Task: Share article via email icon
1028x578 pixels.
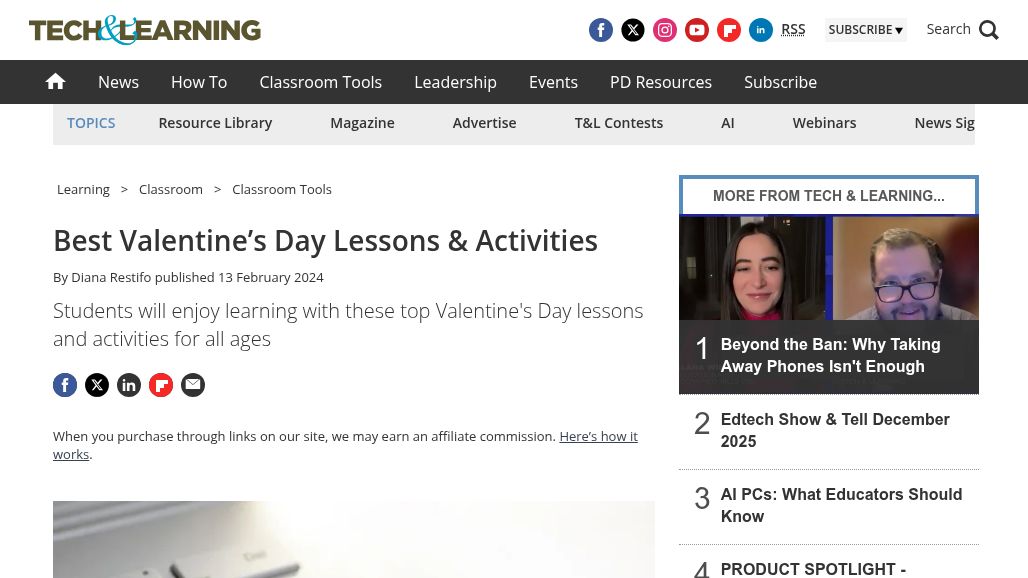Action: (x=193, y=385)
